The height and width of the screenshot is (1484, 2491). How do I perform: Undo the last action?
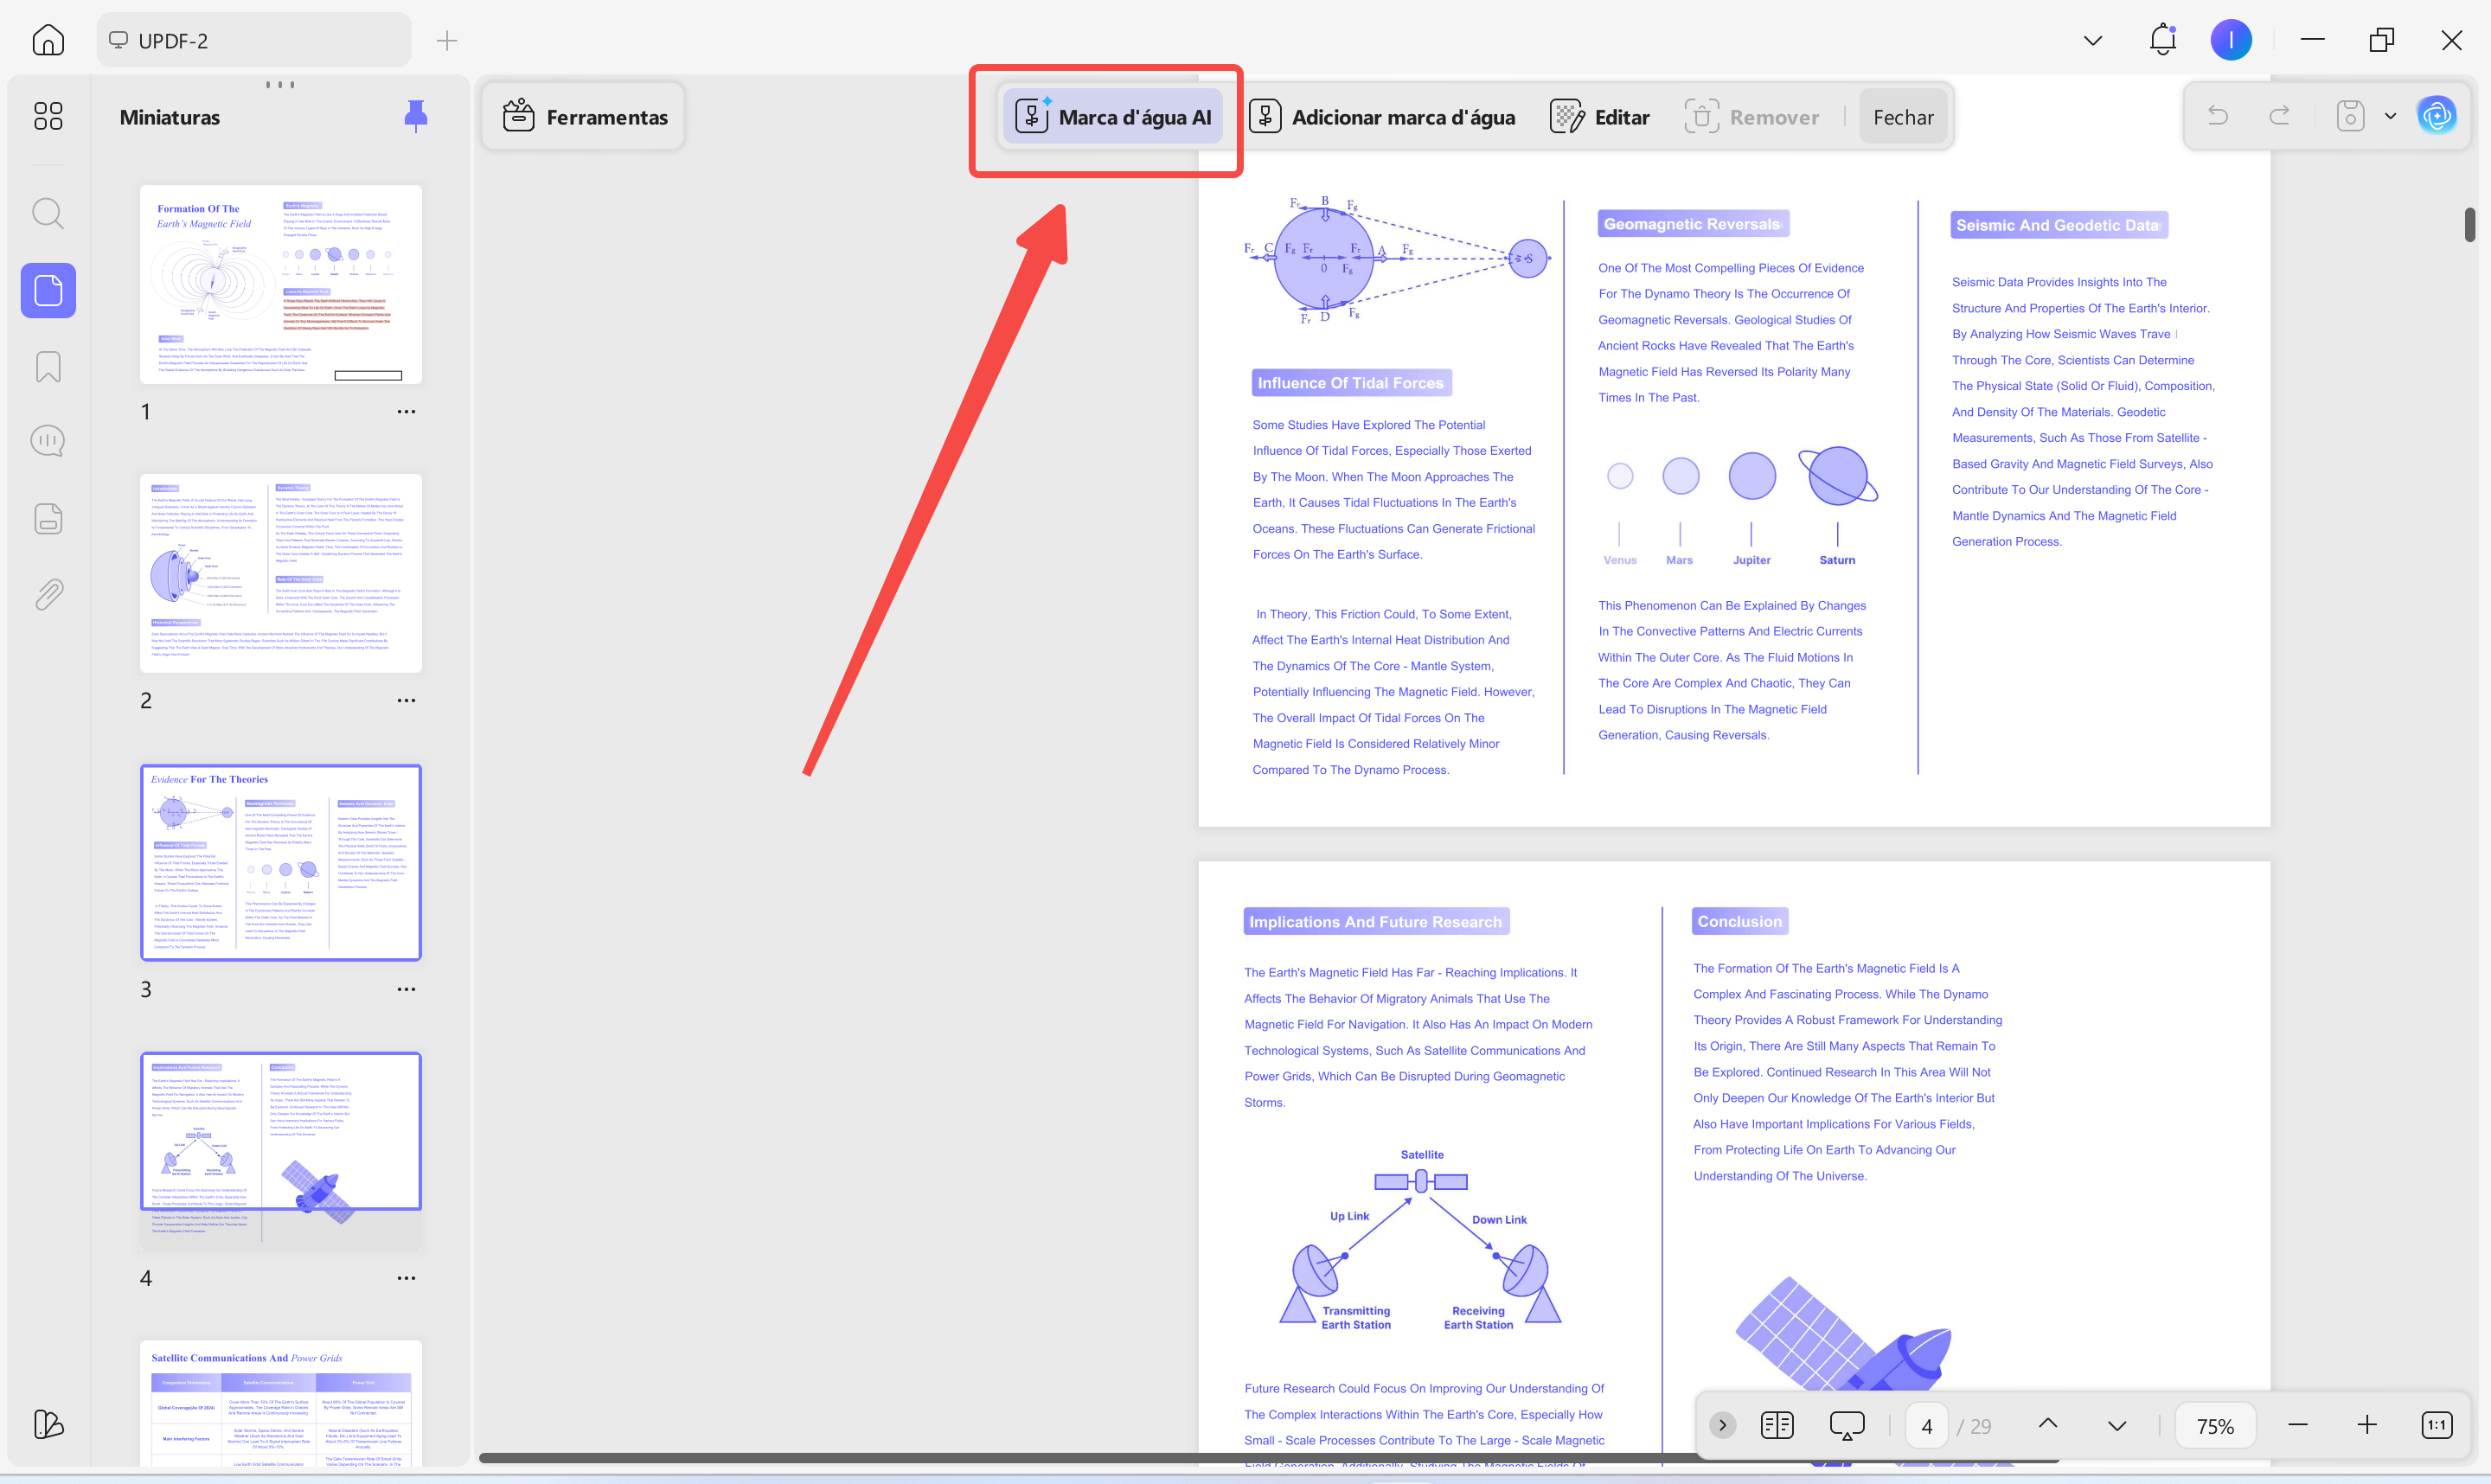(x=2217, y=116)
